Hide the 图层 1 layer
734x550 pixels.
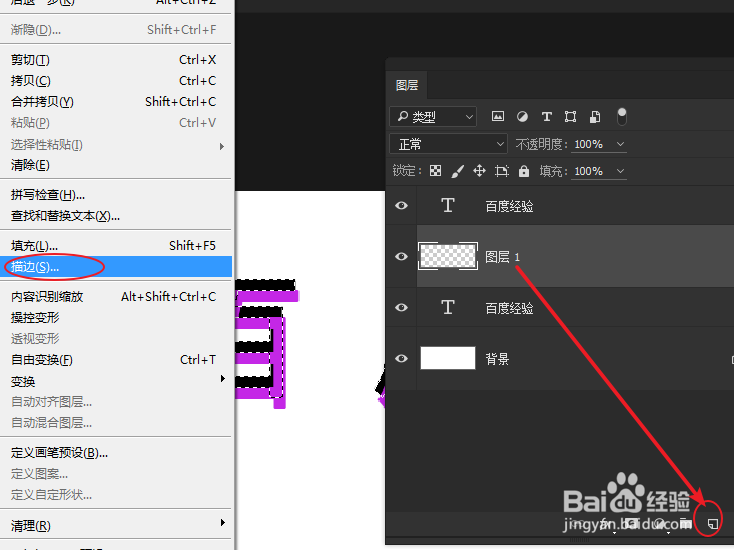click(401, 257)
